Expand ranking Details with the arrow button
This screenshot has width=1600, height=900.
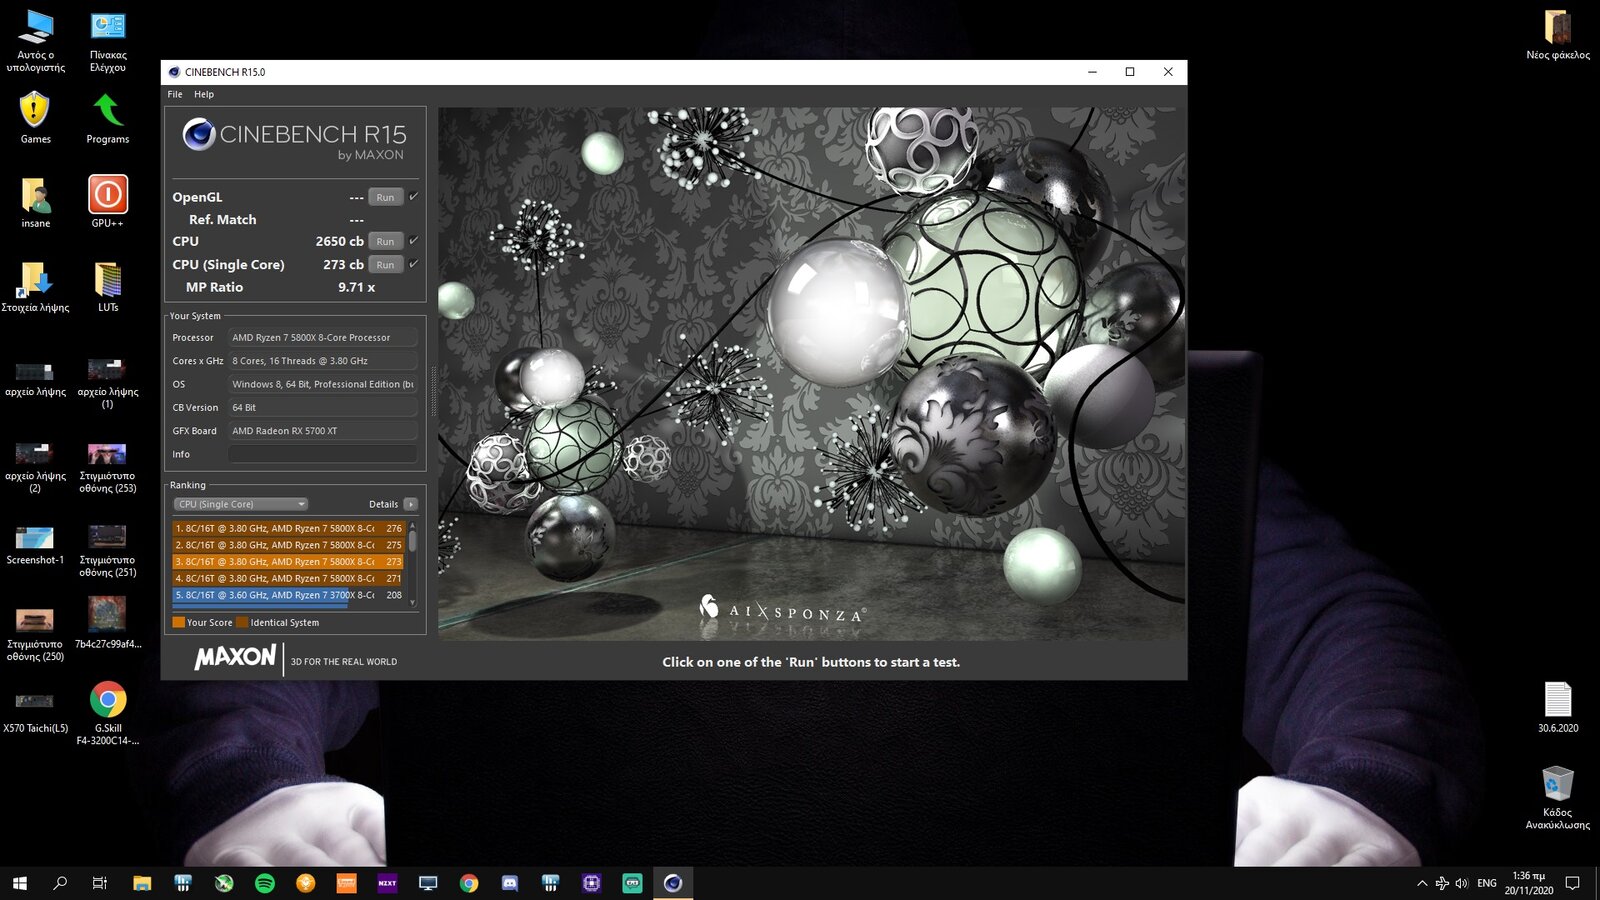coord(410,504)
